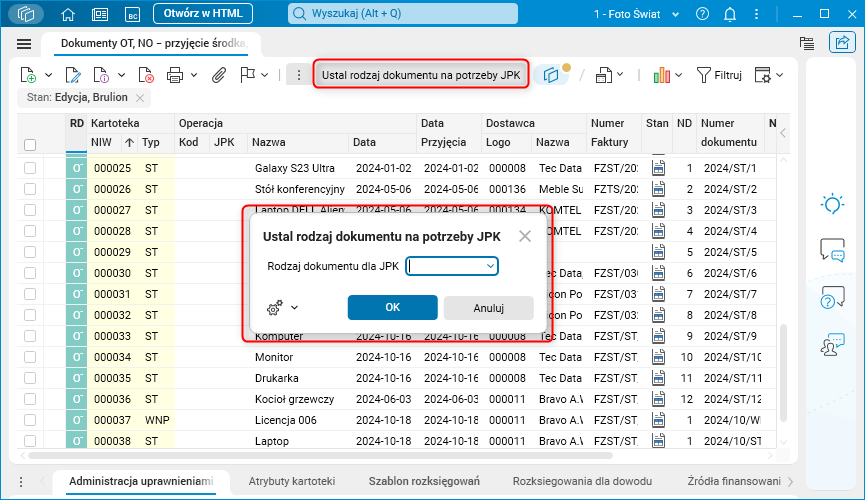Click the lightbulb tips icon in the sidebar
865x500 pixels.
coord(832,205)
